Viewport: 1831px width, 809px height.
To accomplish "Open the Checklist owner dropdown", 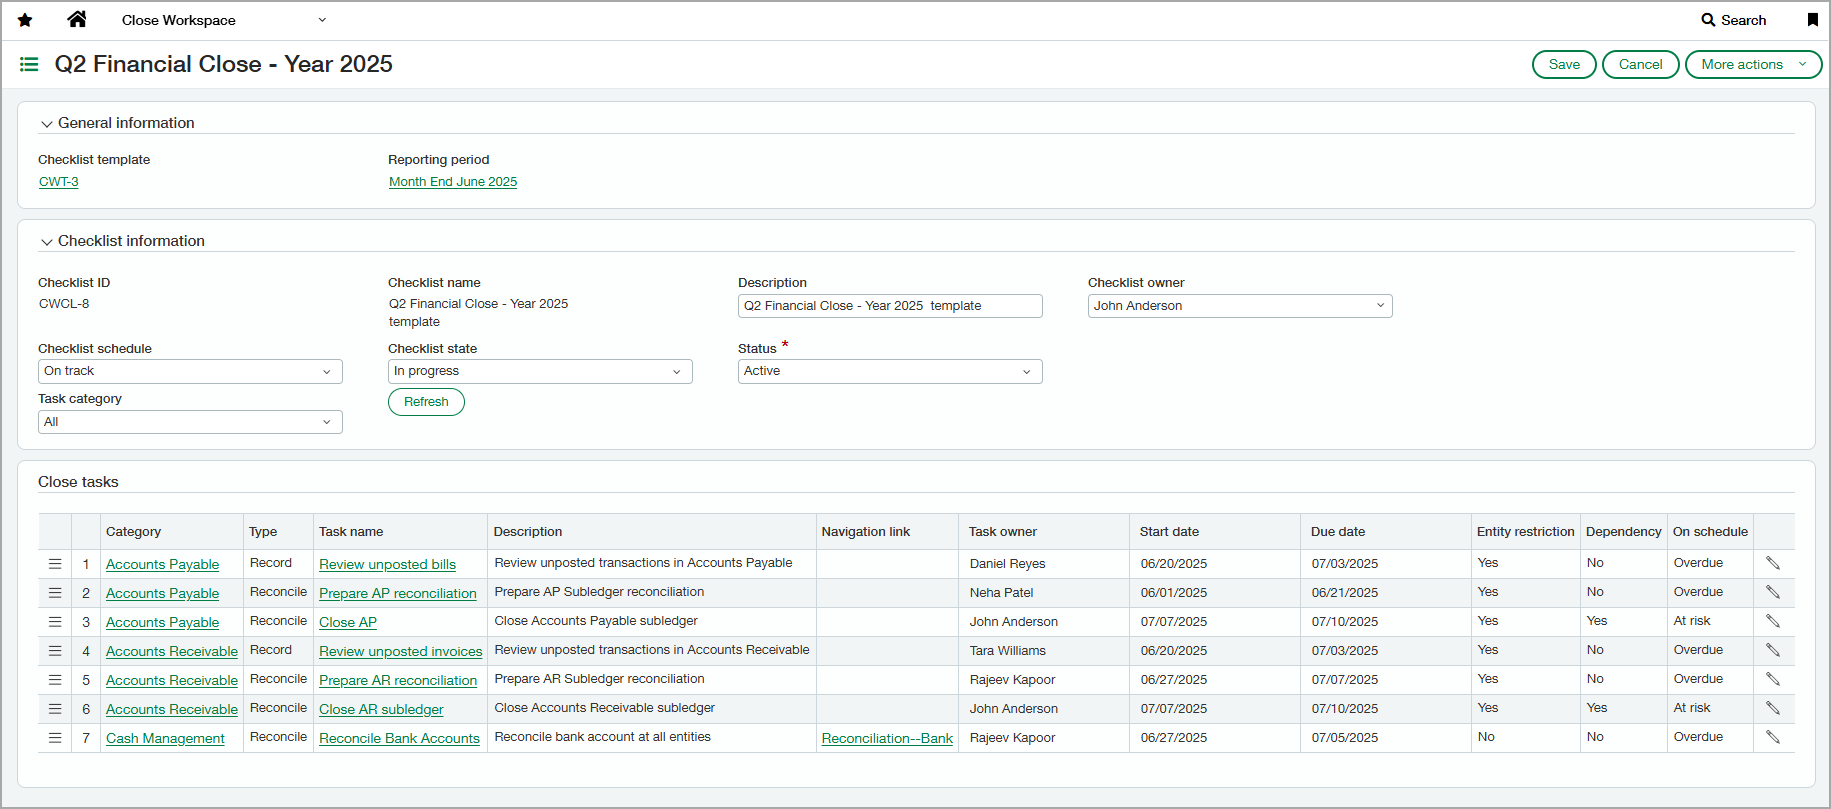I will coord(1239,306).
